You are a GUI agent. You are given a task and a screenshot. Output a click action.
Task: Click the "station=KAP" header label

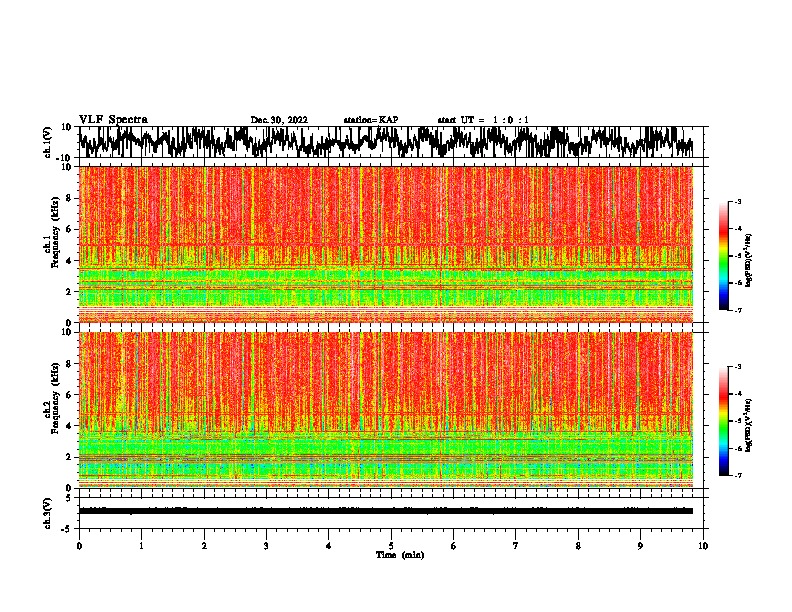pos(371,120)
